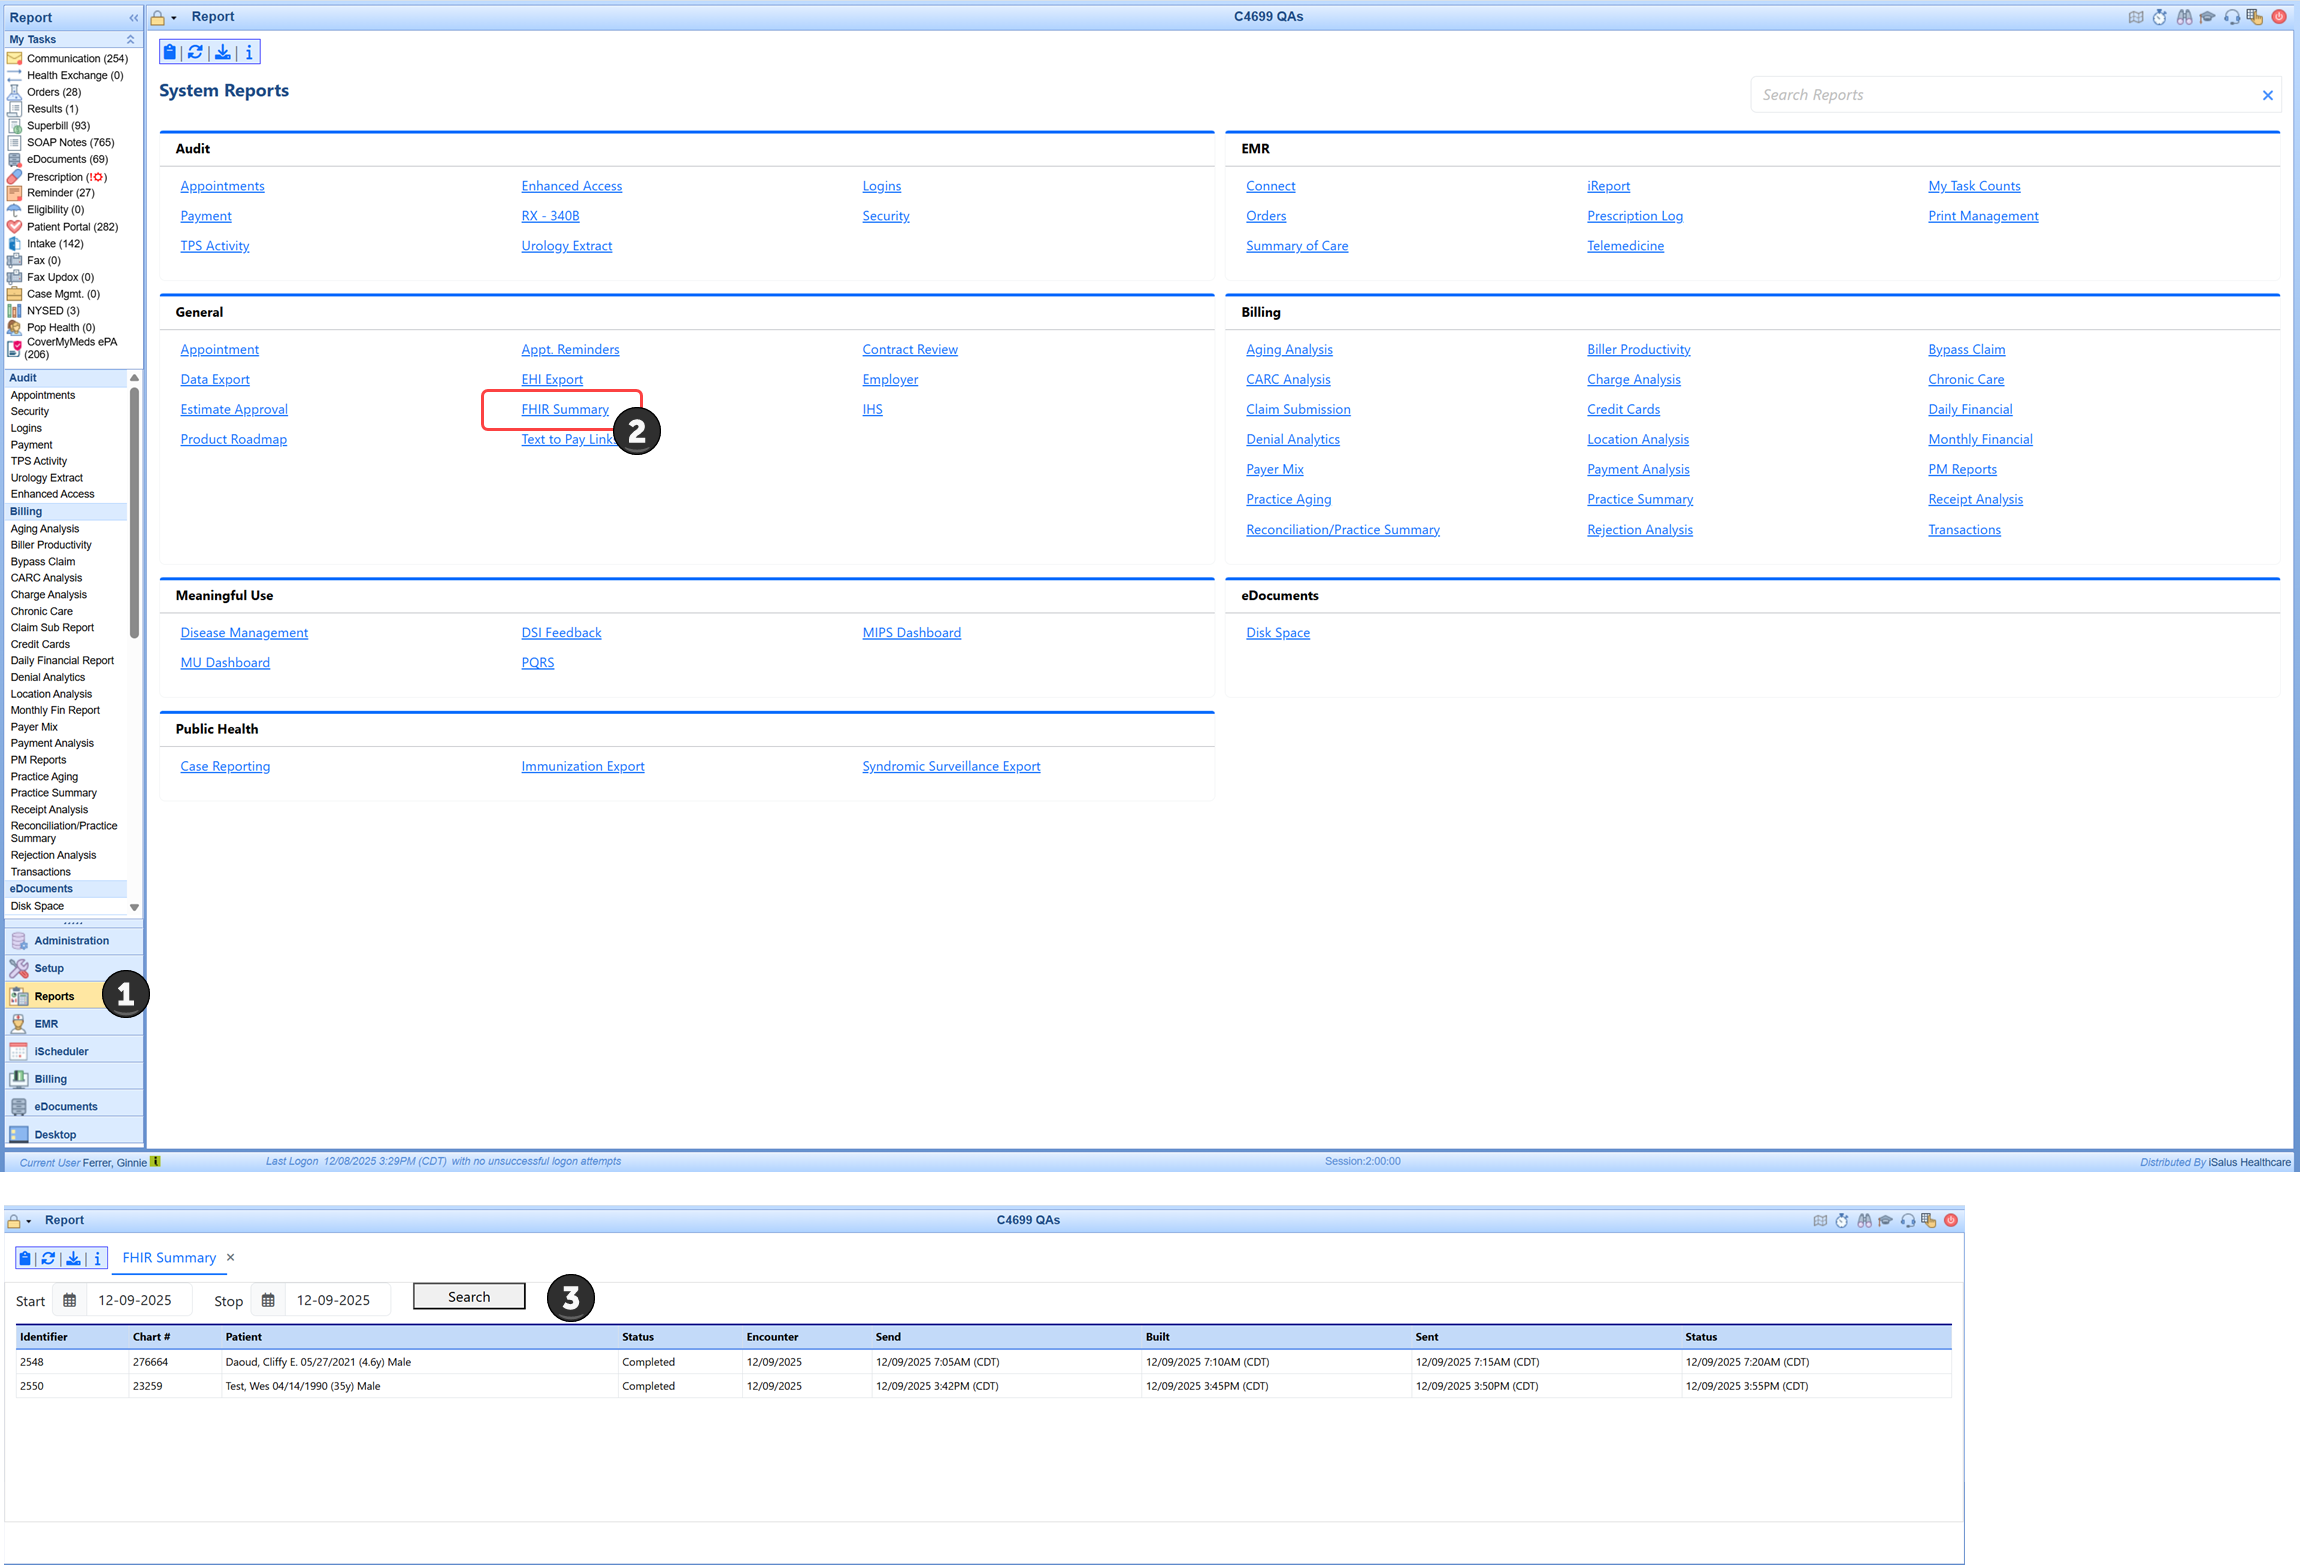This screenshot has height=1565, width=2300.
Task: Open the Stop date calendar picker
Action: 268,1300
